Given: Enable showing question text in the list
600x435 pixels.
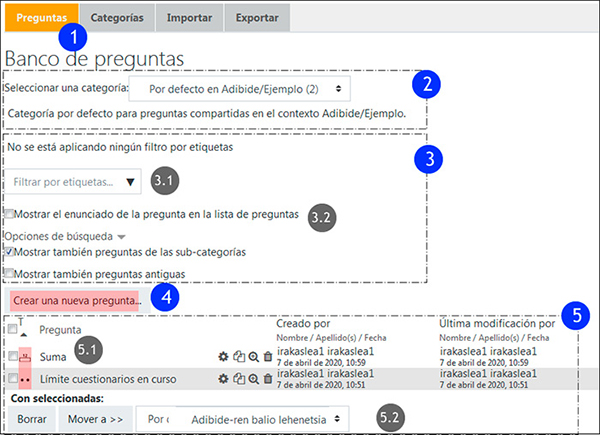Looking at the screenshot, I should [x=10, y=214].
